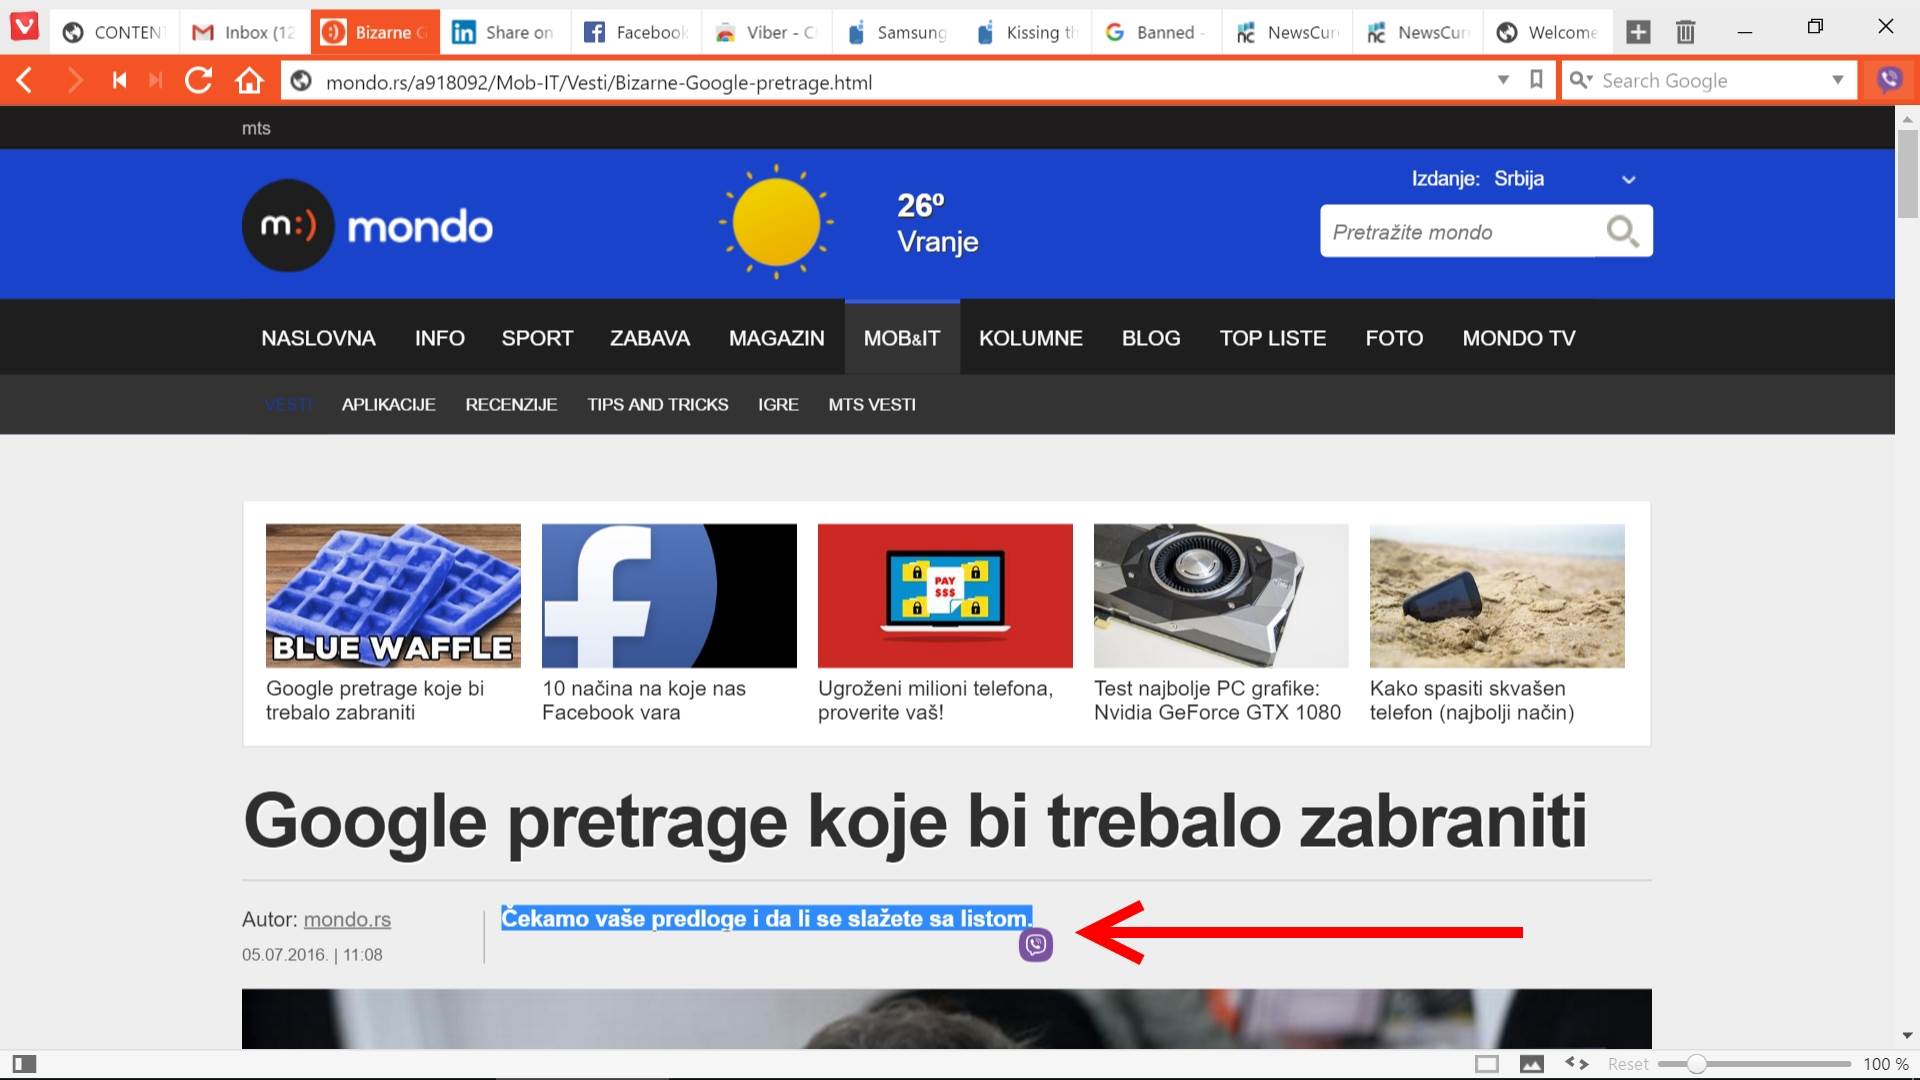Click the mondo search magnifier icon
The height and width of the screenshot is (1080, 1920).
tap(1622, 231)
